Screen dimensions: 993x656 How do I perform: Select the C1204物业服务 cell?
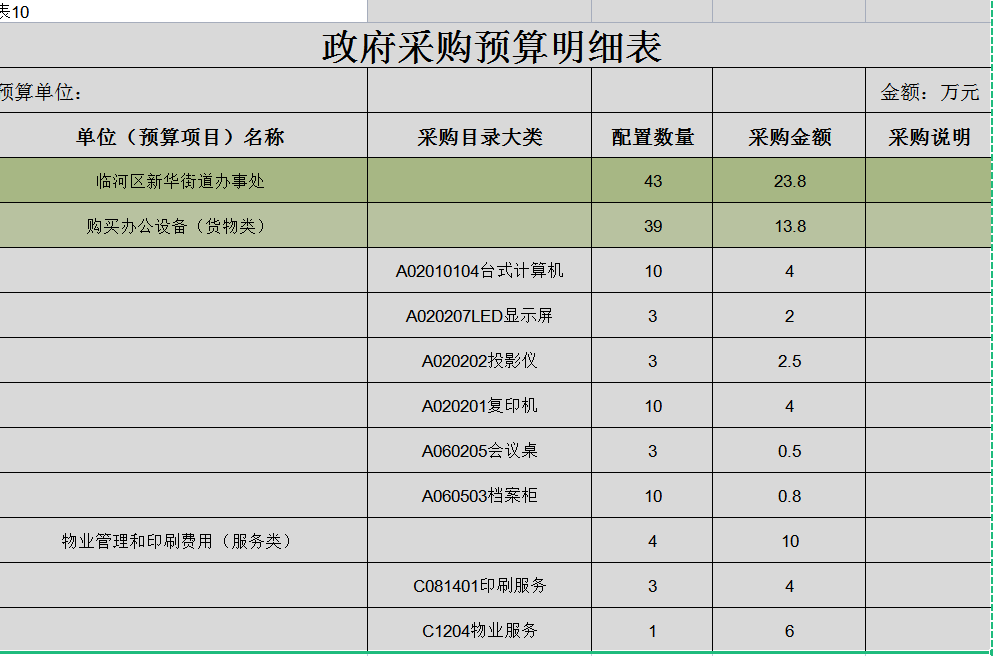pyautogui.click(x=479, y=629)
